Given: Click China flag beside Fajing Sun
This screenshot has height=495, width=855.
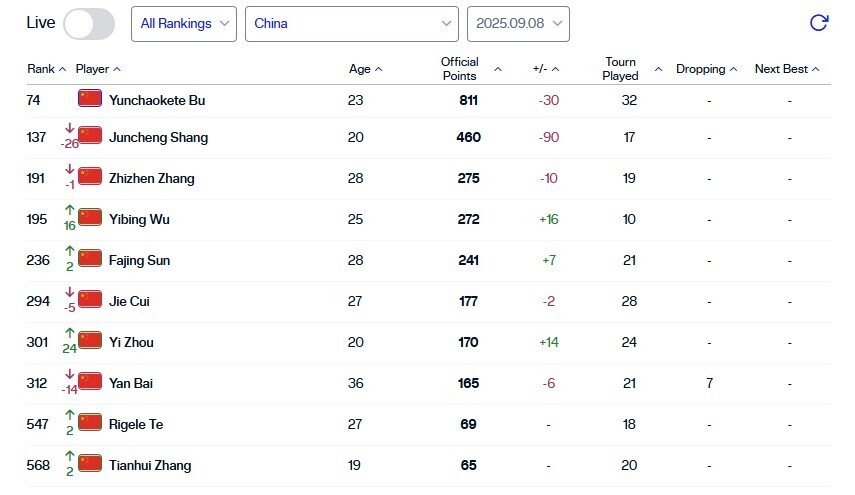Looking at the screenshot, I should pyautogui.click(x=90, y=259).
